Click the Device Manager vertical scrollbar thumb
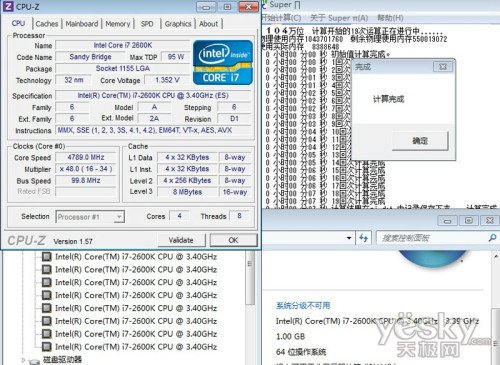 pos(249,278)
